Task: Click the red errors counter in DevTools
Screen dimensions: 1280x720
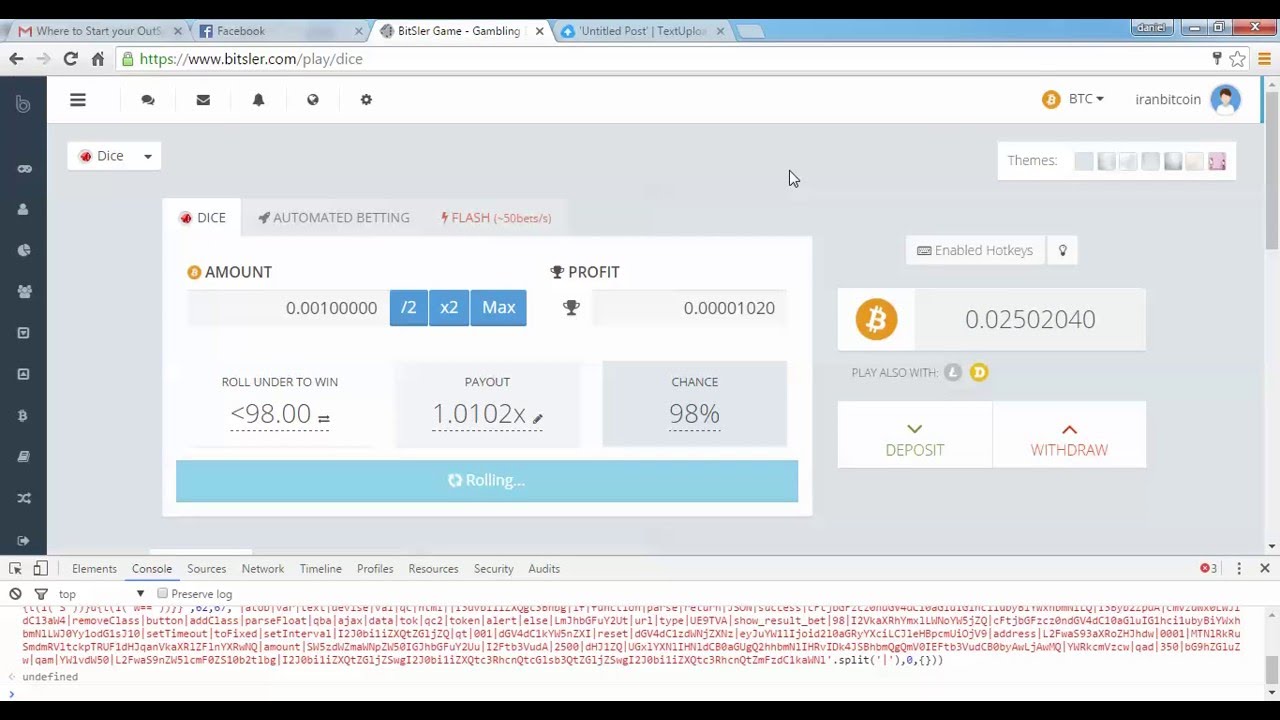Action: pos(1209,569)
